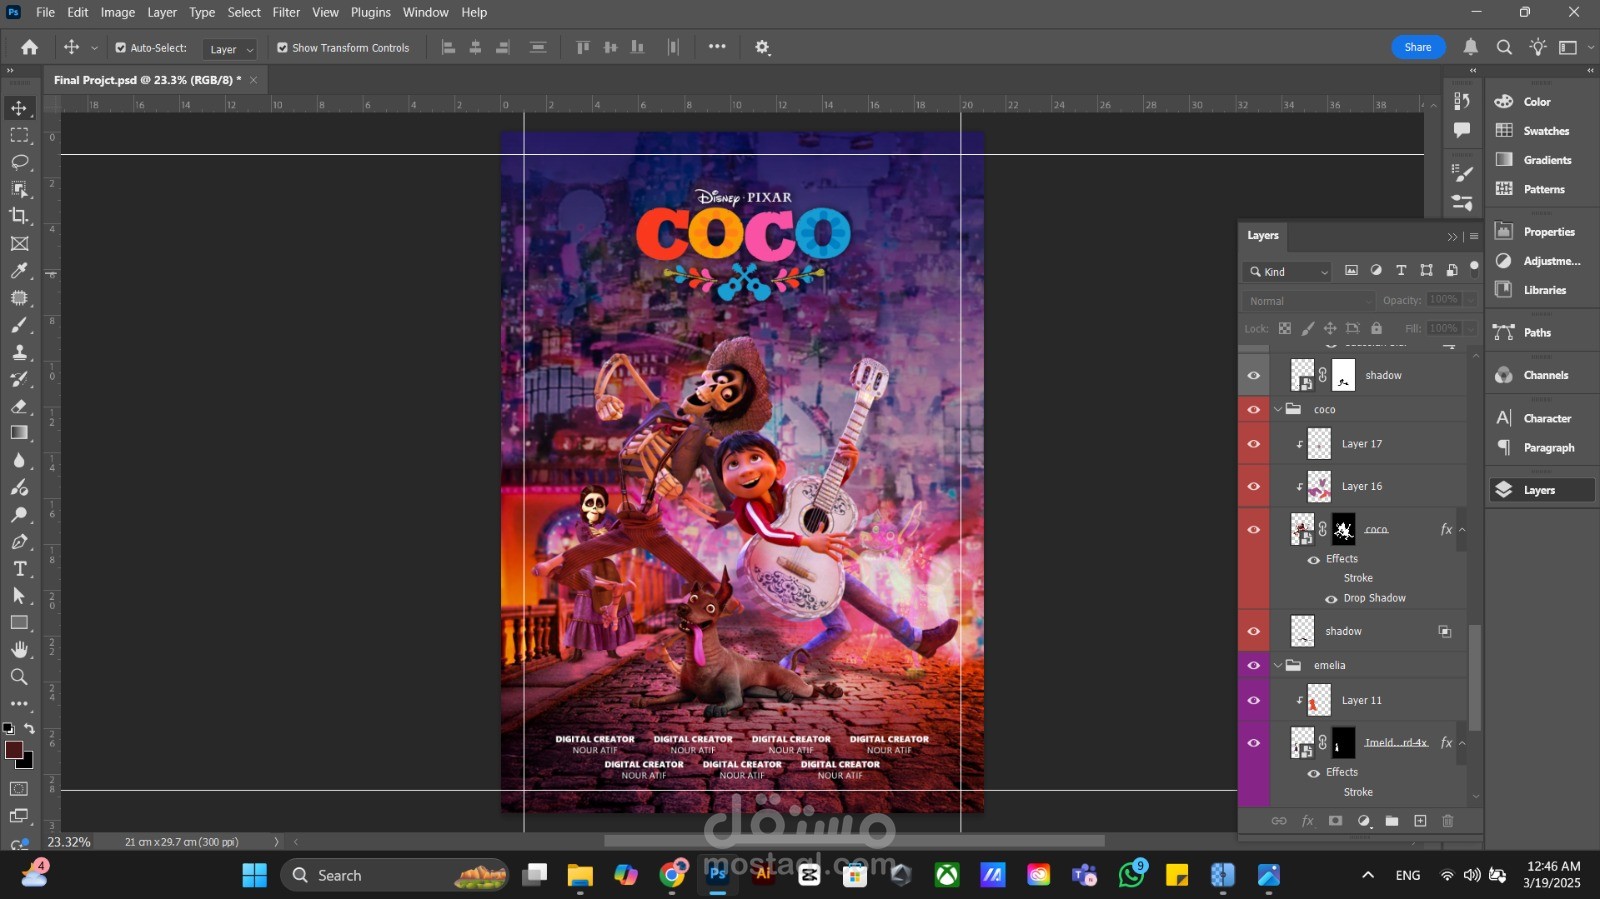Select the Frame tool
Image resolution: width=1600 pixels, height=899 pixels.
[19, 243]
